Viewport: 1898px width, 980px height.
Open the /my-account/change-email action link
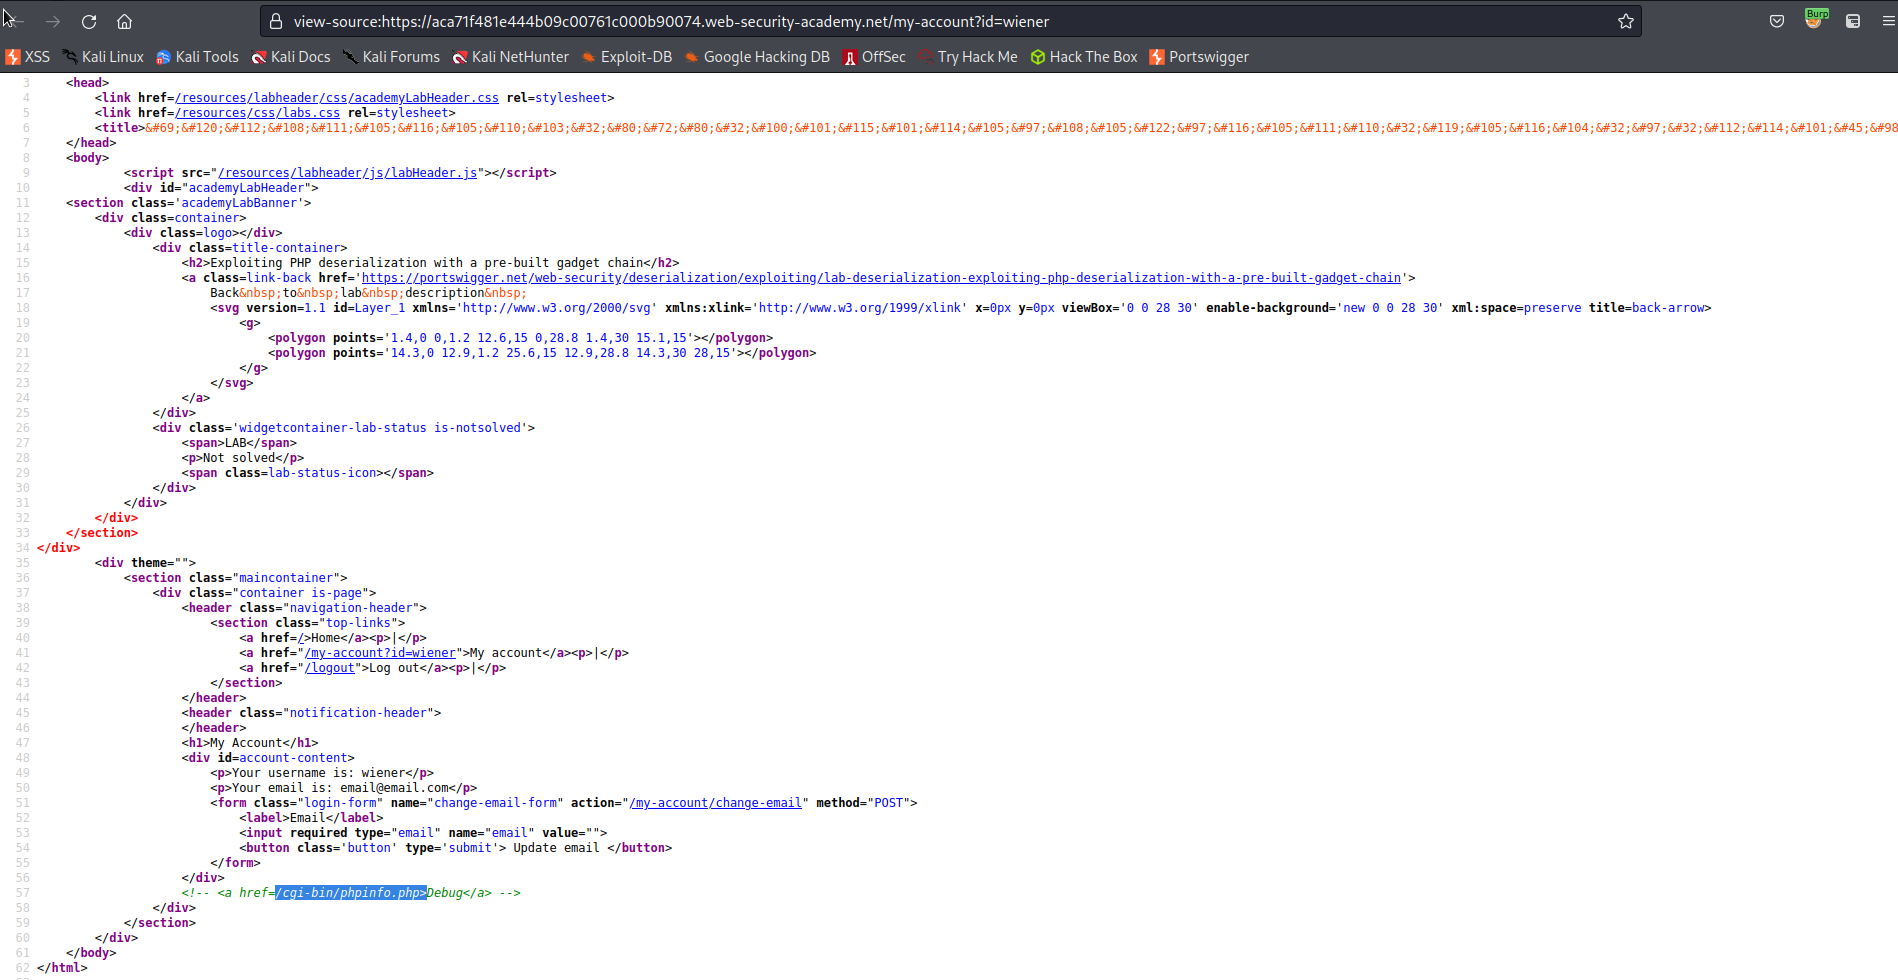click(x=715, y=803)
